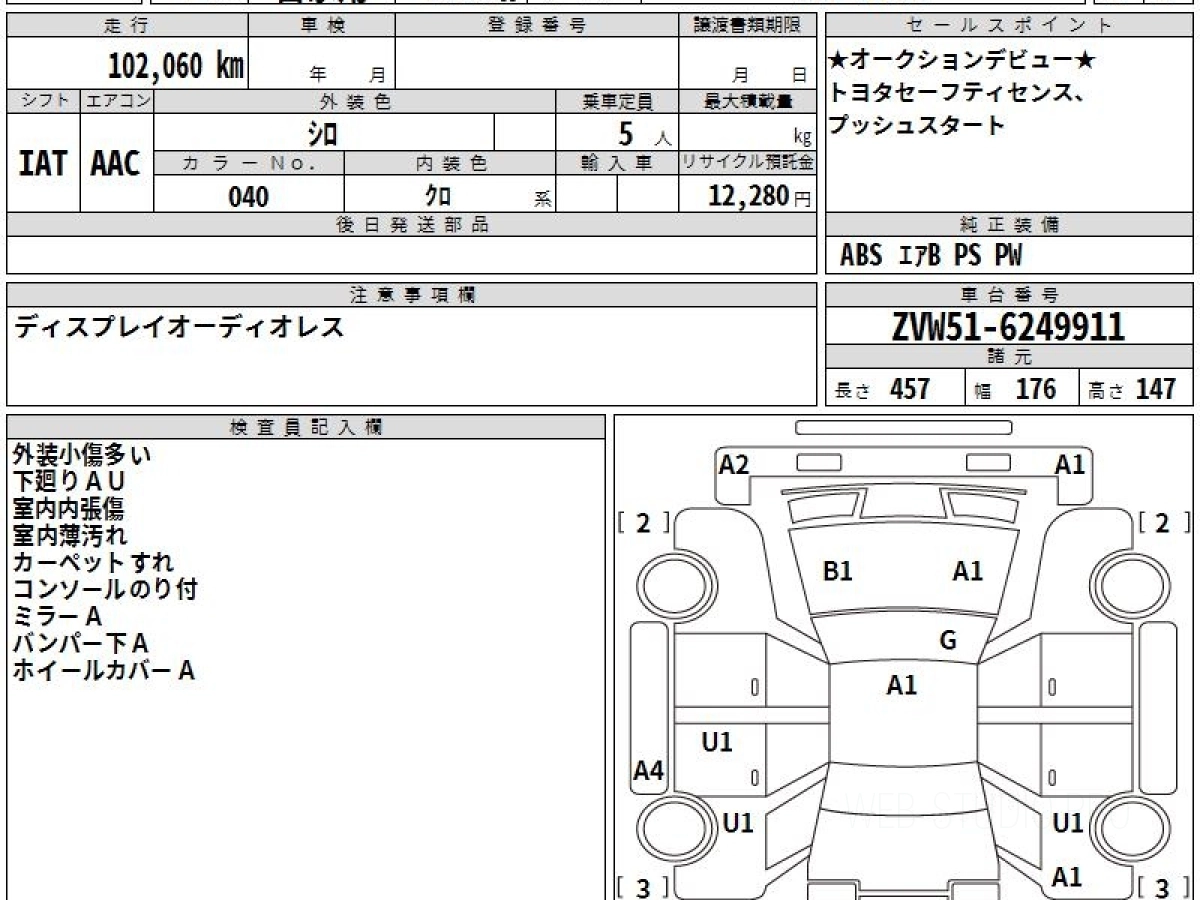
Task: Click the 注意事項欄 header
Action: click(x=411, y=294)
